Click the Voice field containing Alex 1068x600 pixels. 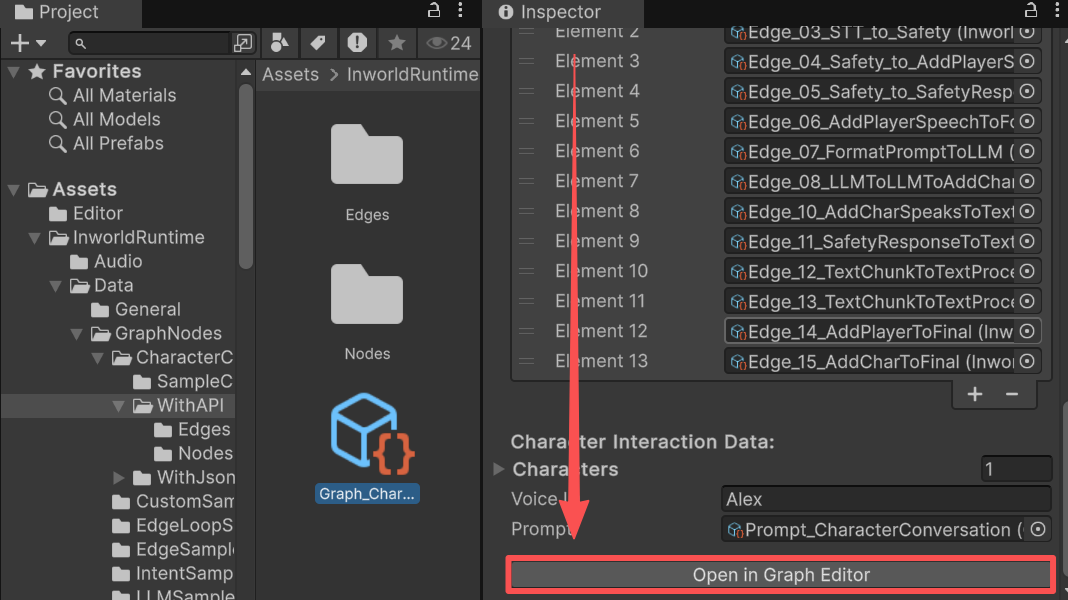tap(885, 499)
